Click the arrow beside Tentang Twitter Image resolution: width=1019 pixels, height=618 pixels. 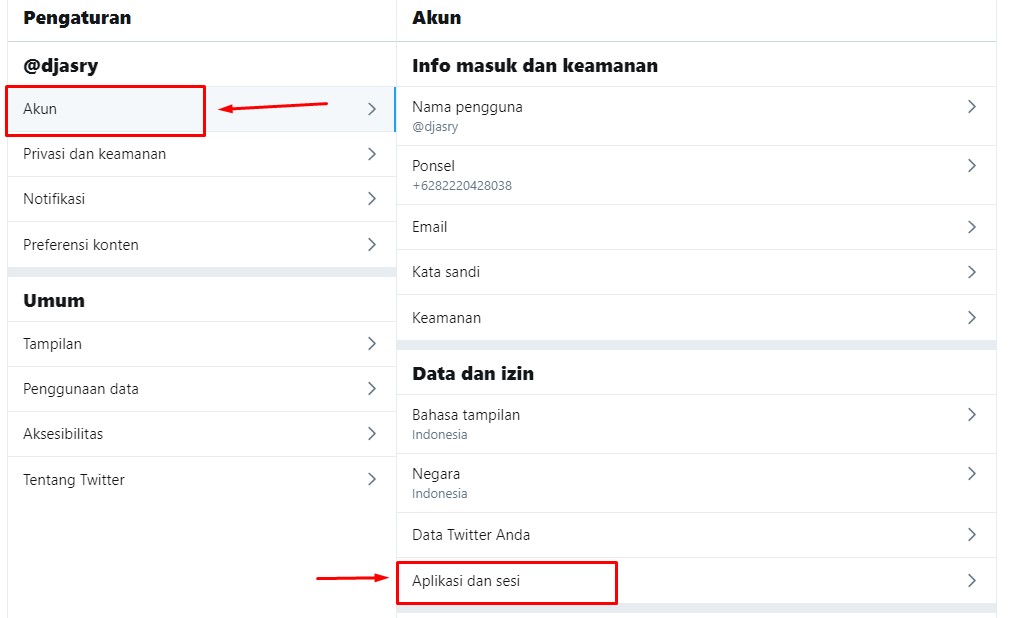pyautogui.click(x=372, y=480)
